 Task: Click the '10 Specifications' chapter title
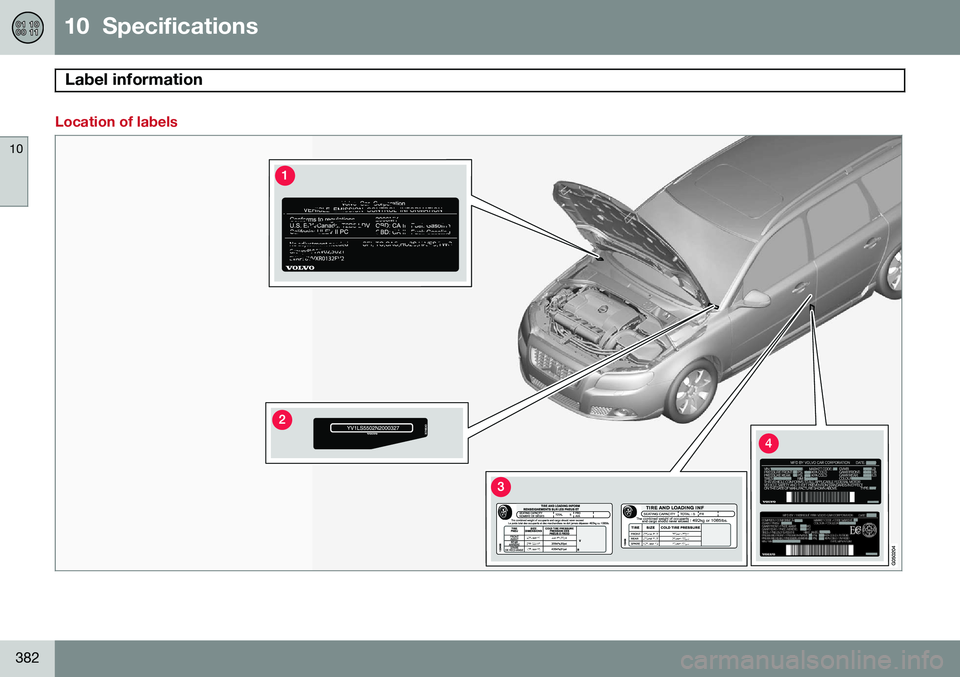161,26
